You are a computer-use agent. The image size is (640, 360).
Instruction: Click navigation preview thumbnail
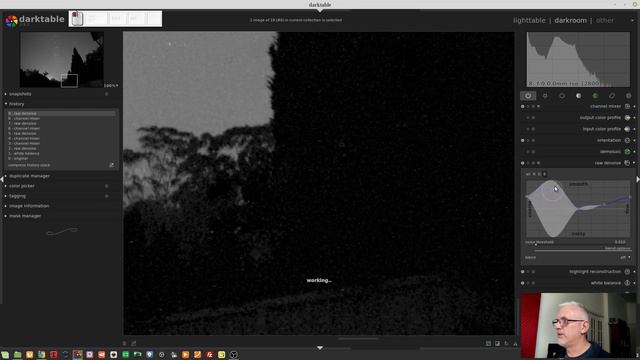point(62,60)
